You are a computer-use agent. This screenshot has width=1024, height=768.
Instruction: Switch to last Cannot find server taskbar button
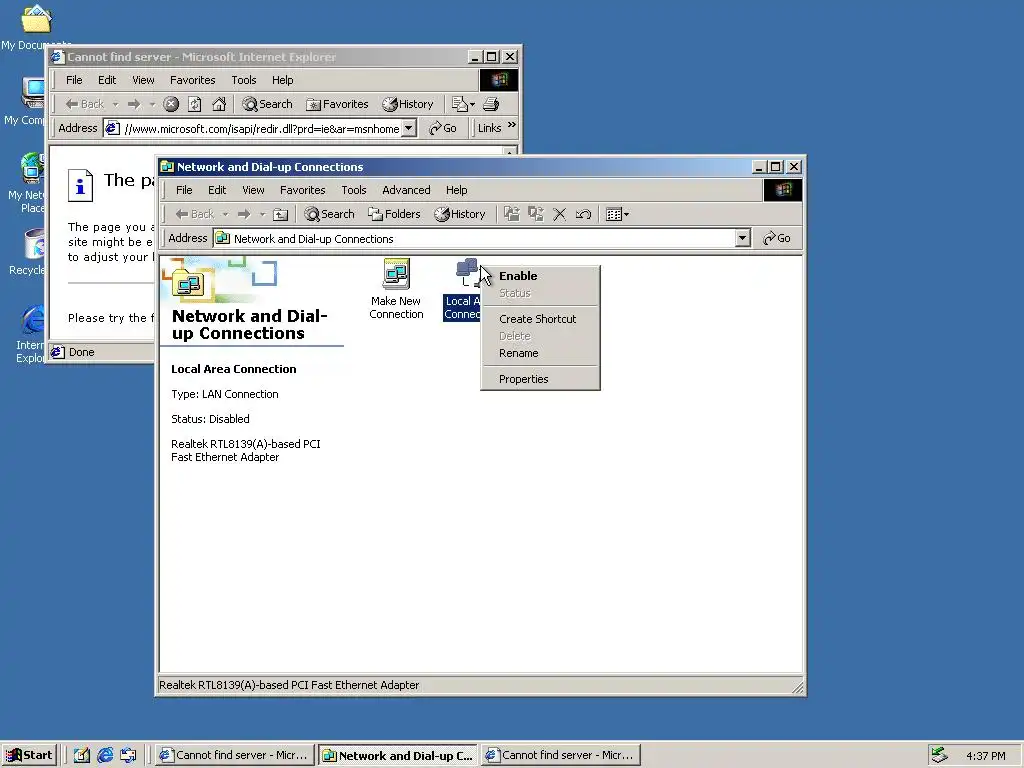560,755
